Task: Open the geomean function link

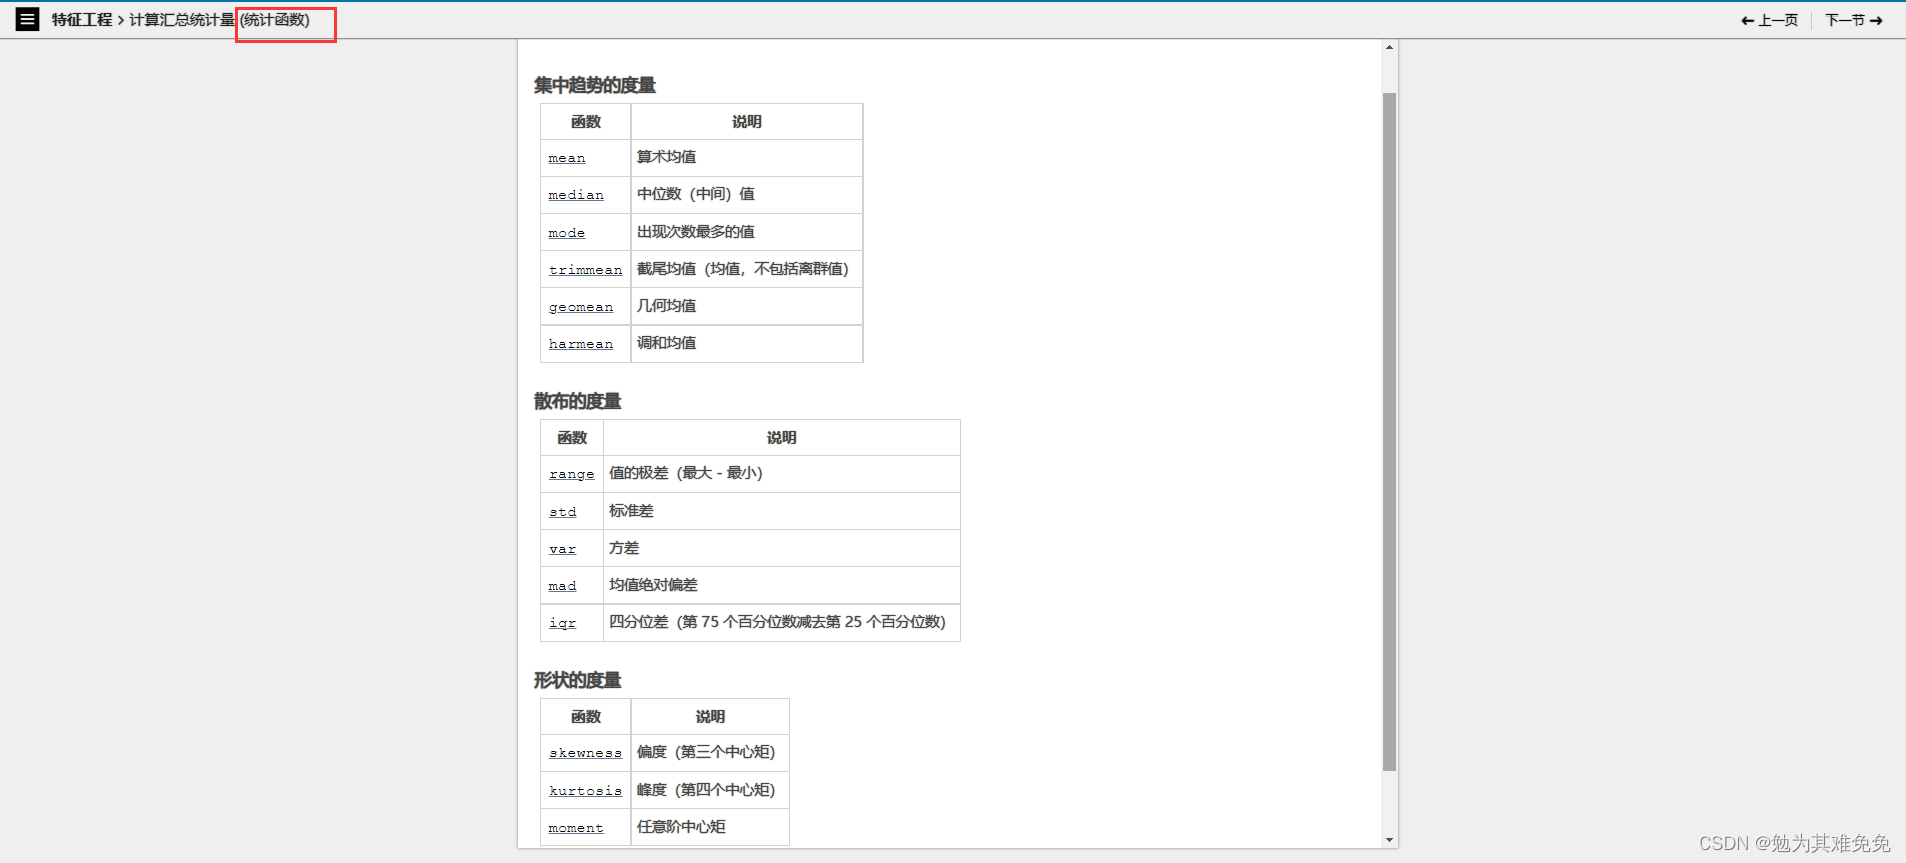Action: tap(581, 307)
